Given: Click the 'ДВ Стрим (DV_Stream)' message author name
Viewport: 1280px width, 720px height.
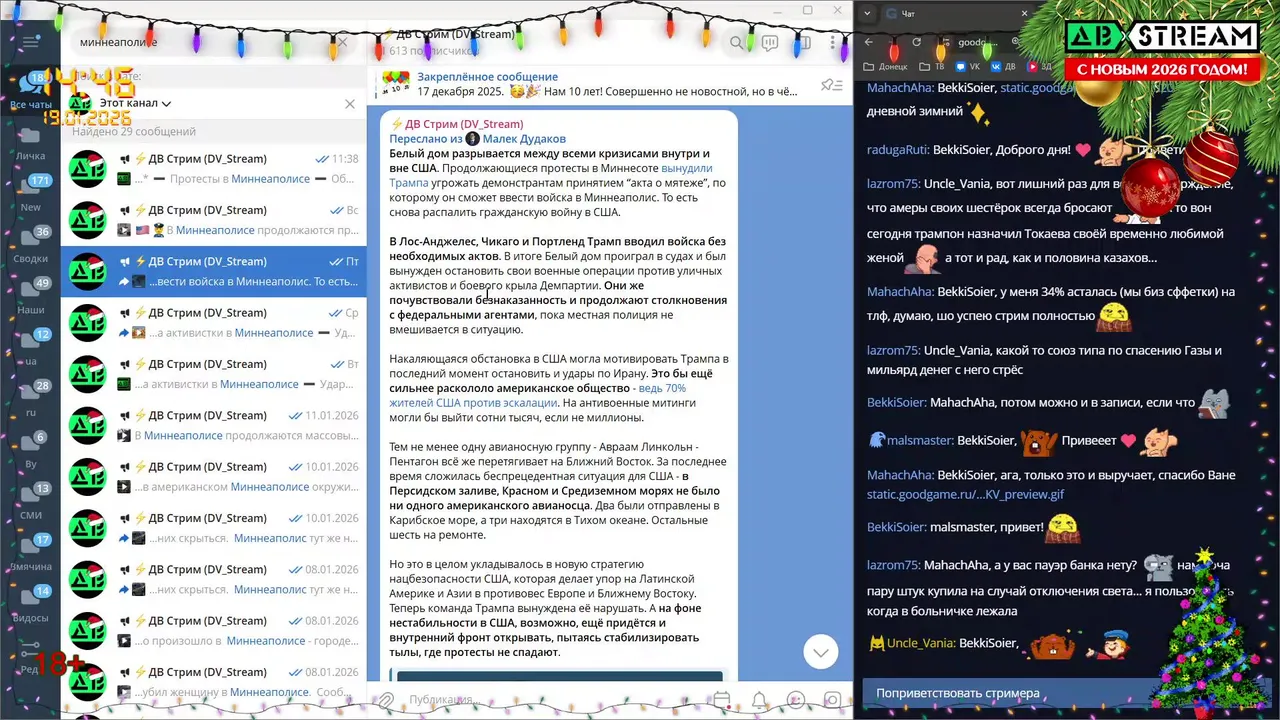Looking at the screenshot, I should click(x=463, y=124).
